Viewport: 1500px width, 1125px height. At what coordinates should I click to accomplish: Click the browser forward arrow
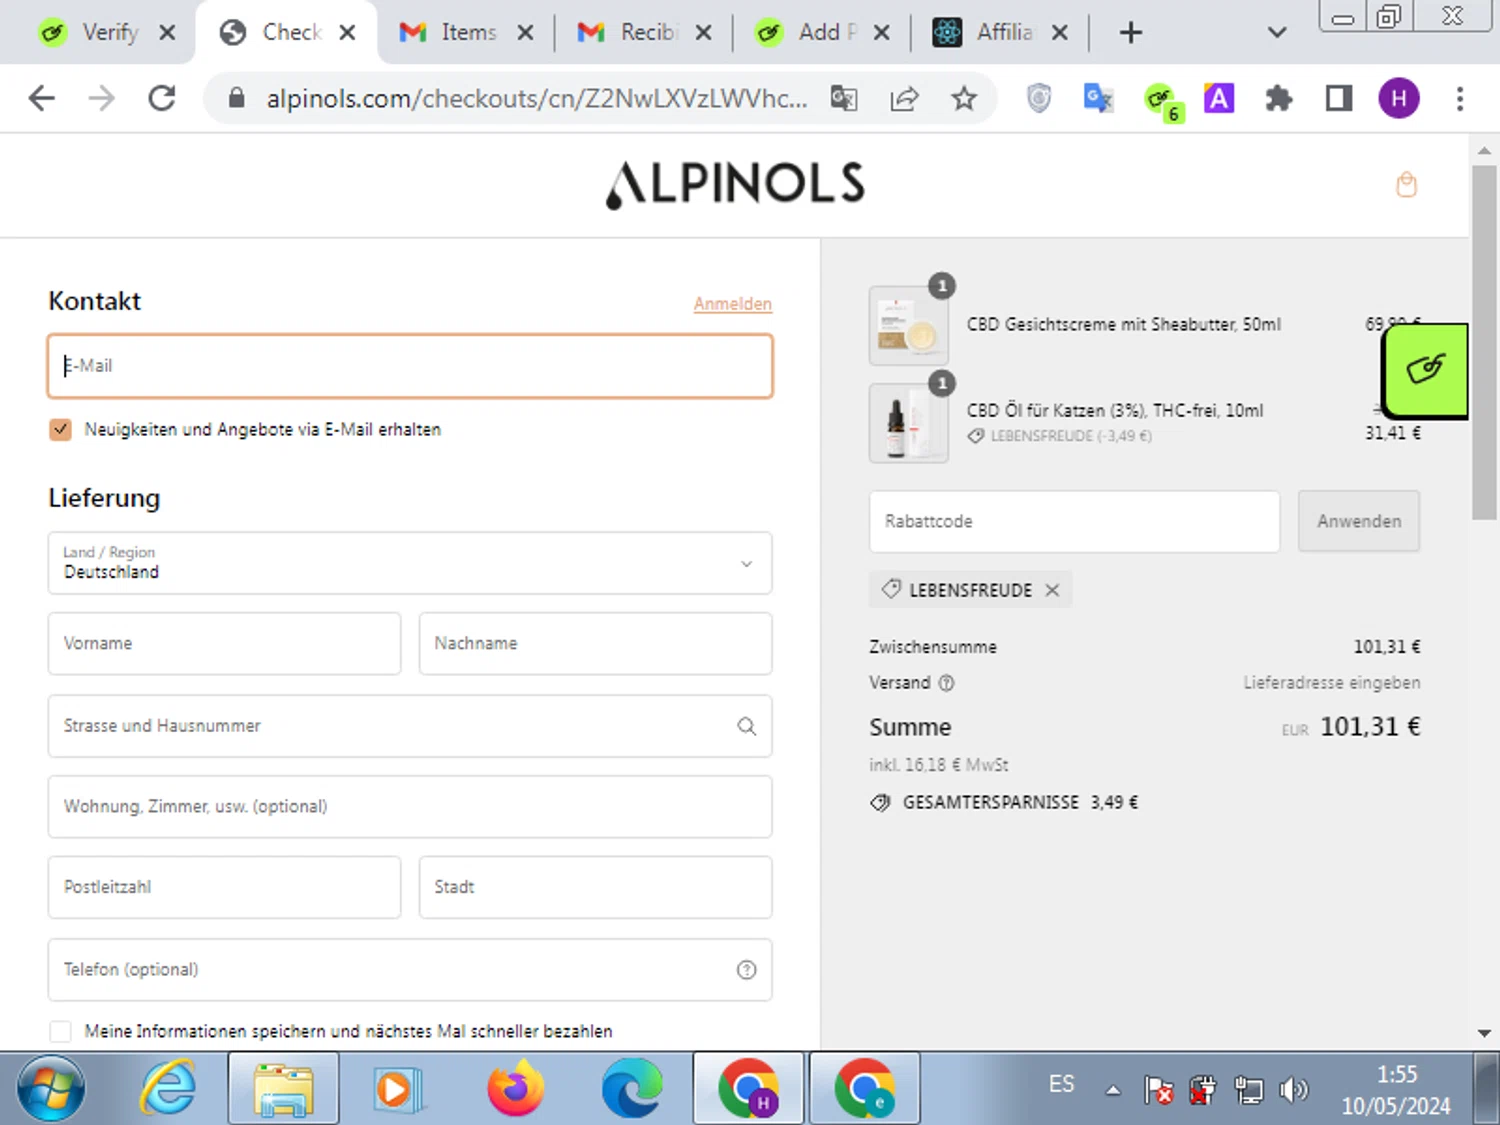pos(101,98)
